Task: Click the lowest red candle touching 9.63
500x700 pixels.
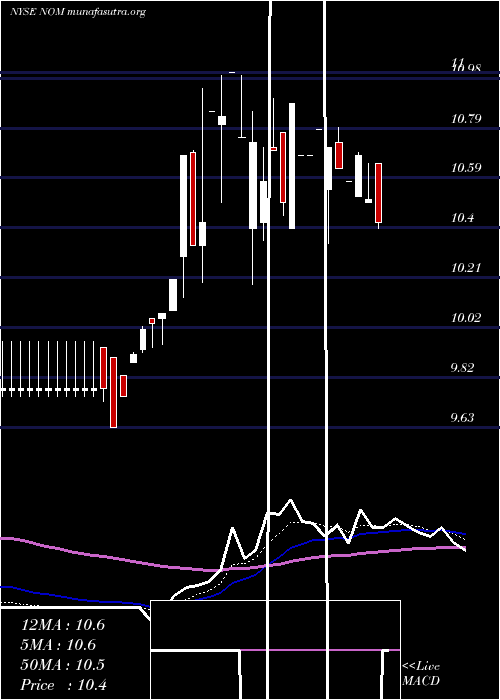Action: pos(113,392)
